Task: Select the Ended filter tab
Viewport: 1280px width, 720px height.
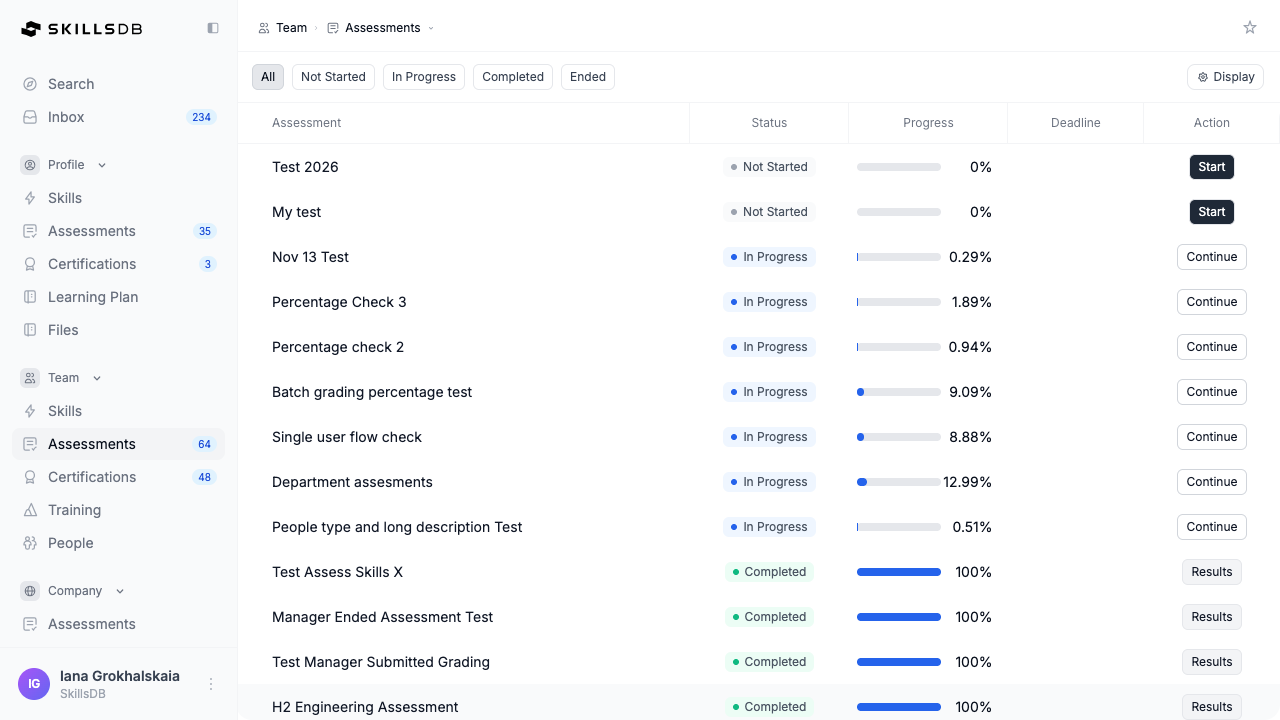Action: 588,77
